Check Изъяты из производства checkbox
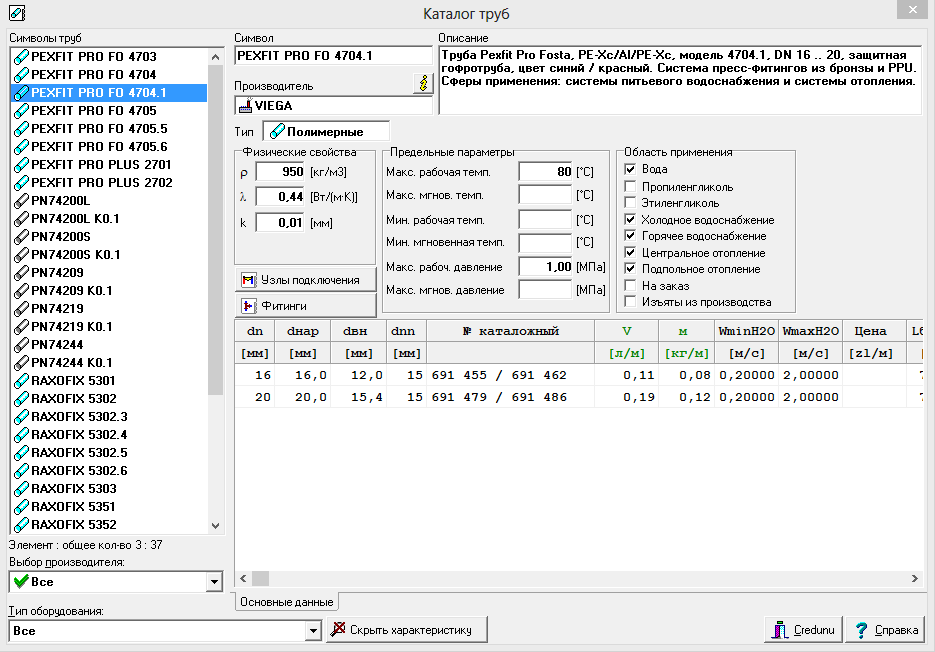The image size is (935, 652). pos(630,302)
